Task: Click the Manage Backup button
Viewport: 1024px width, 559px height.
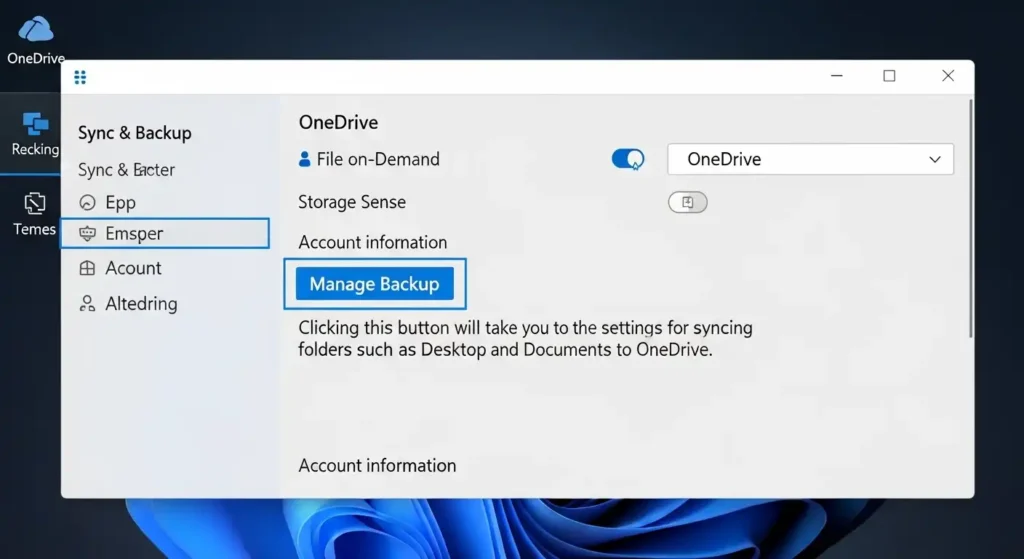Action: point(375,284)
